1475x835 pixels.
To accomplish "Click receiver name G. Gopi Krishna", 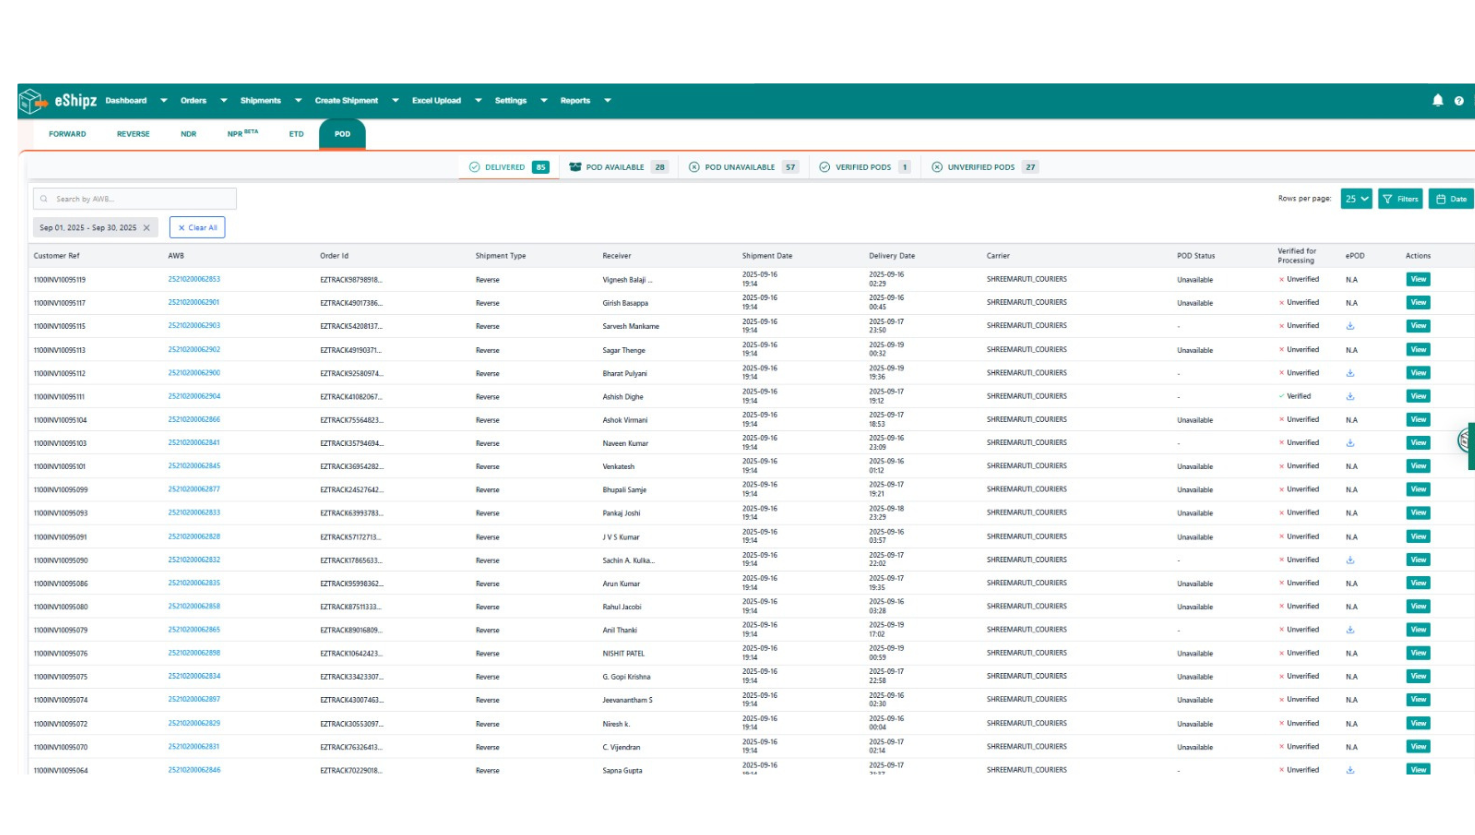I will [626, 677].
